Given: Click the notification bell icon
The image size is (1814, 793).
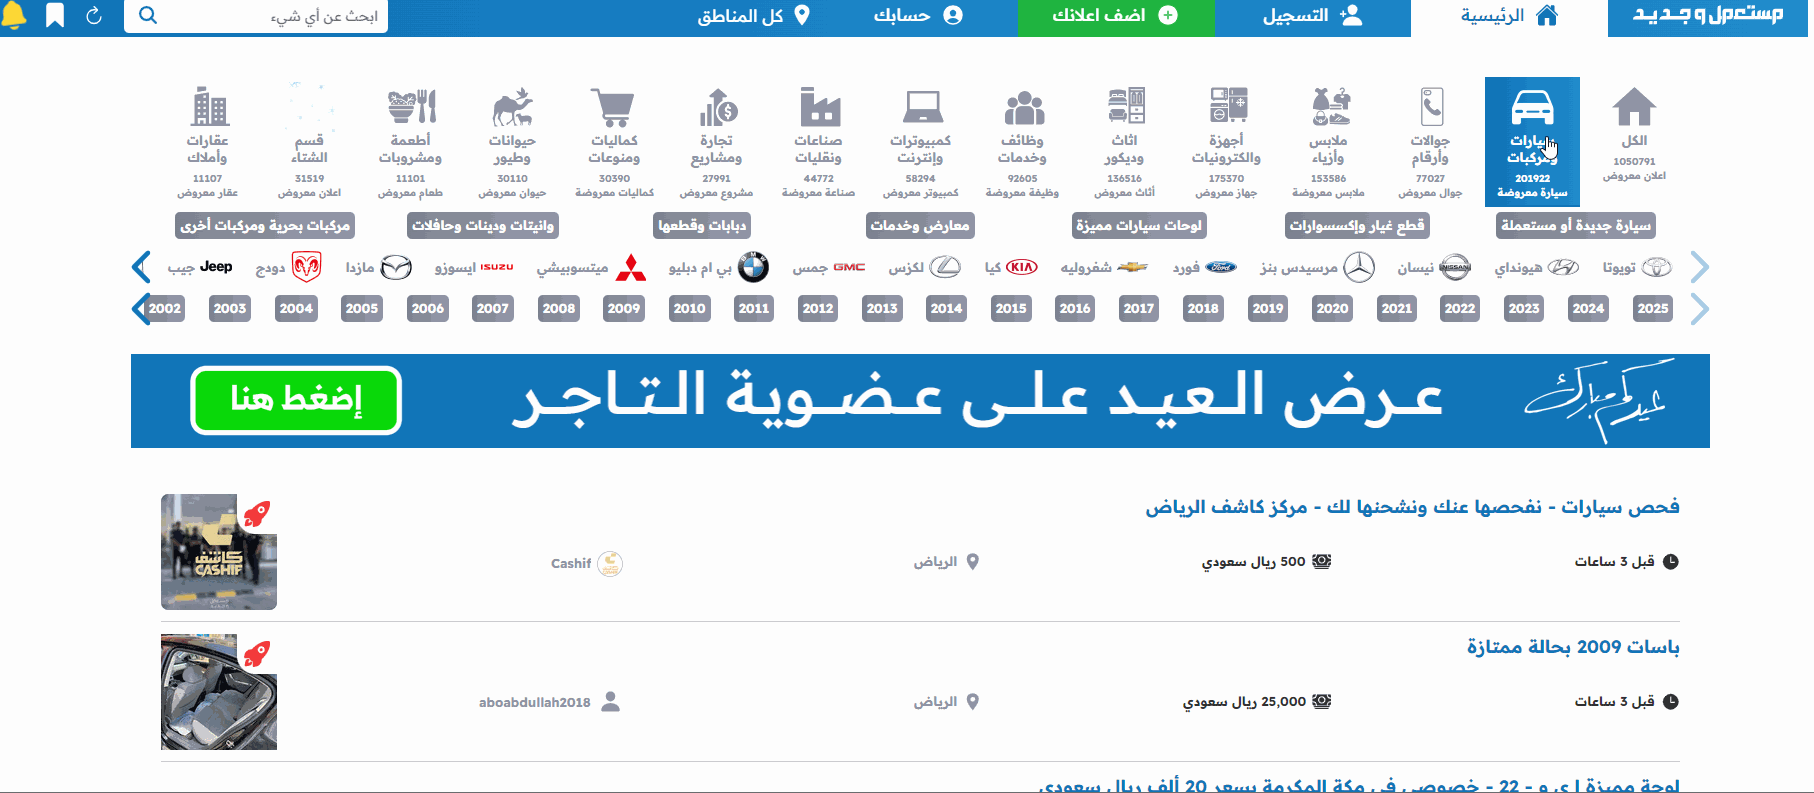Looking at the screenshot, I should [x=15, y=16].
